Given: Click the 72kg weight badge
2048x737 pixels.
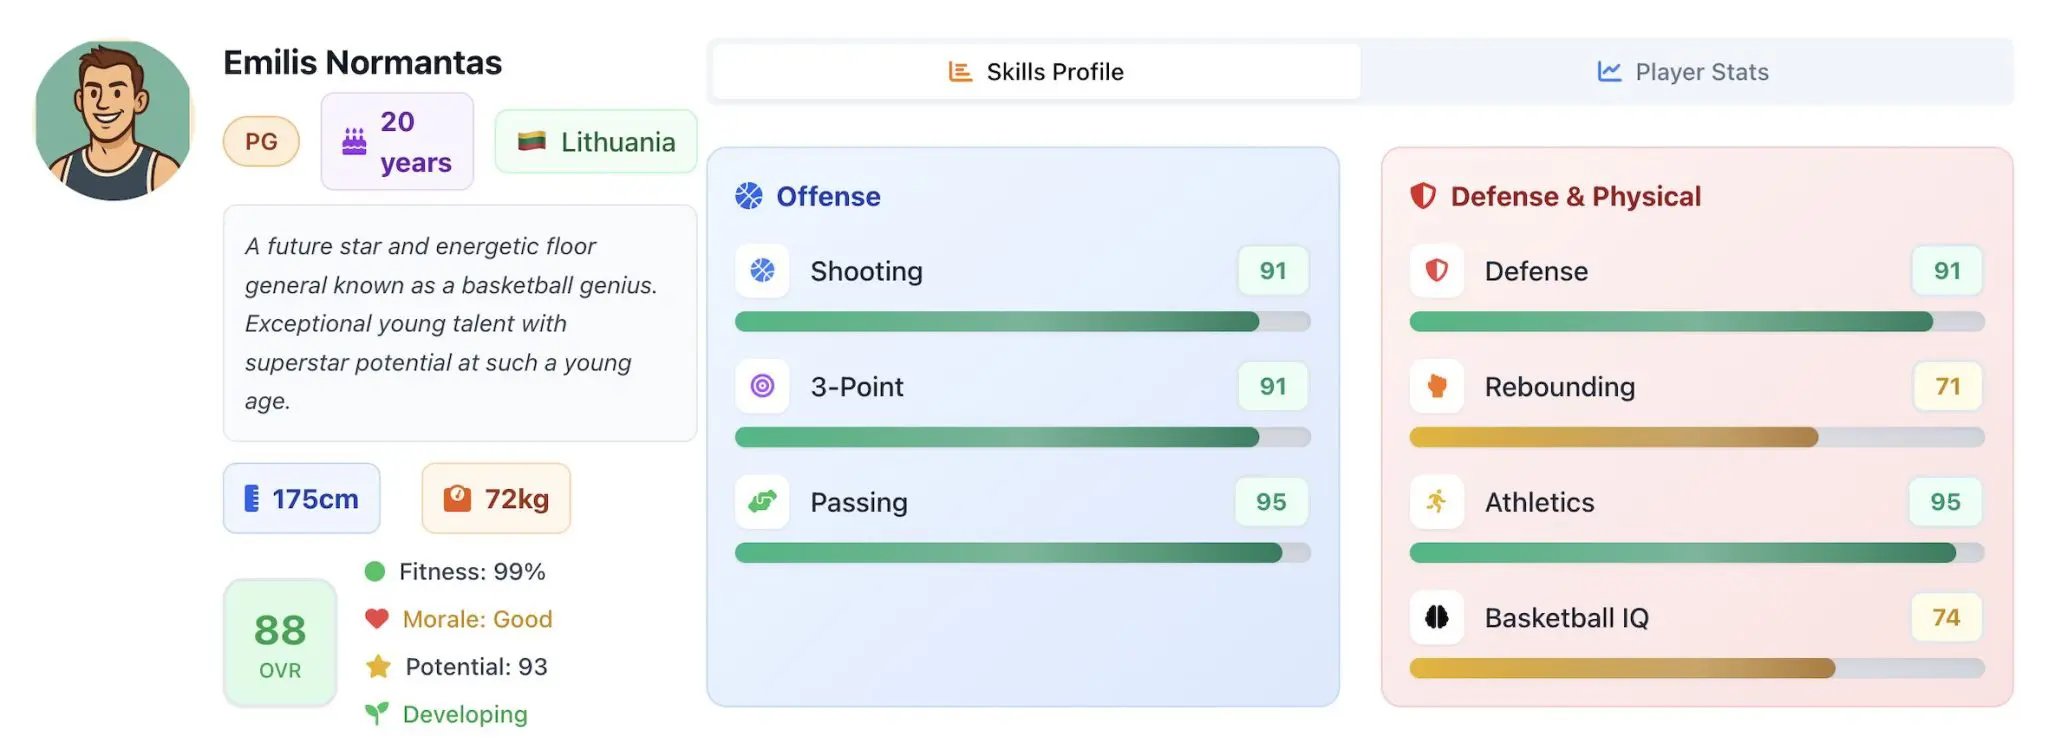Looking at the screenshot, I should pyautogui.click(x=496, y=498).
